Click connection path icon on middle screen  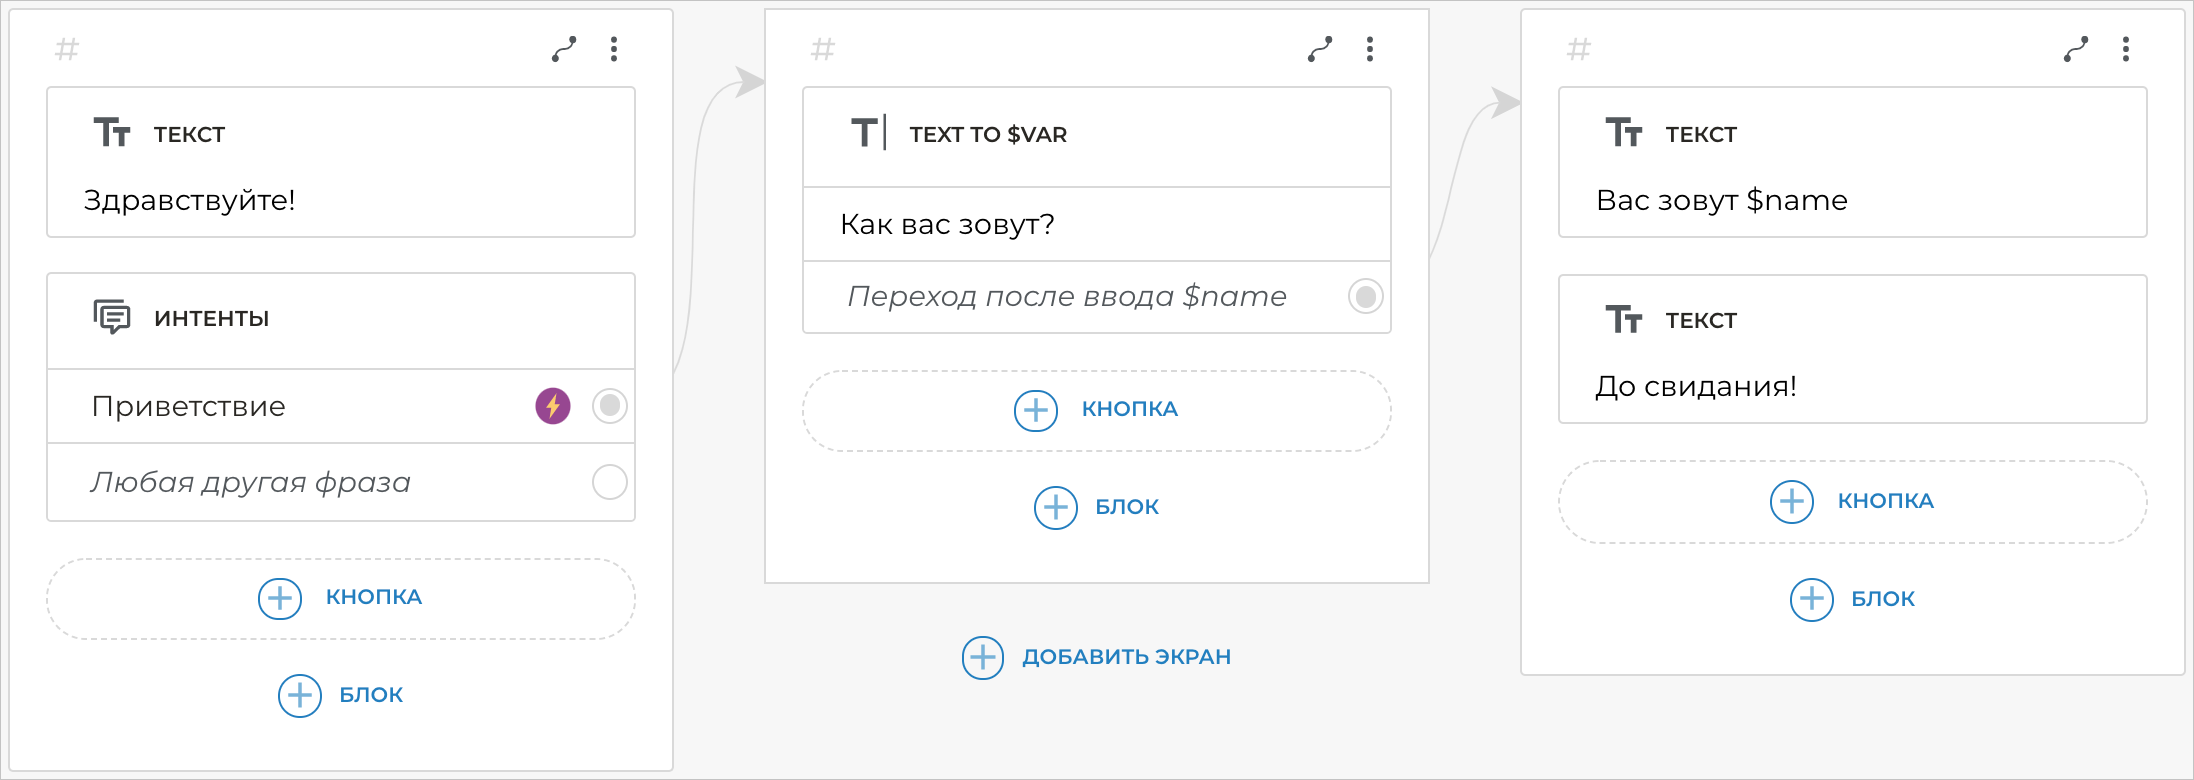(x=1320, y=49)
